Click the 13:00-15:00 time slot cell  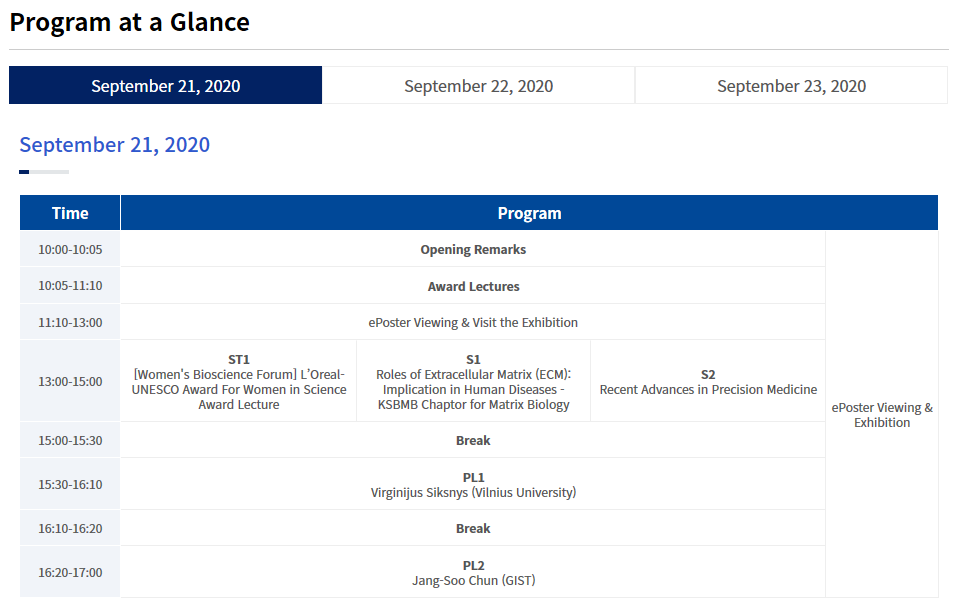[70, 382]
